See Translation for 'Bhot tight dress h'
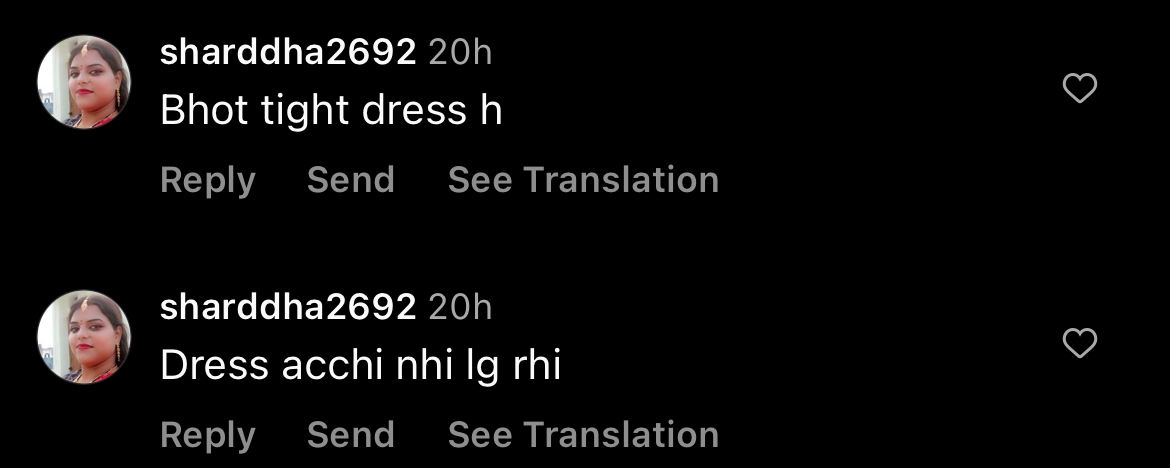The width and height of the screenshot is (1170, 468). click(584, 180)
